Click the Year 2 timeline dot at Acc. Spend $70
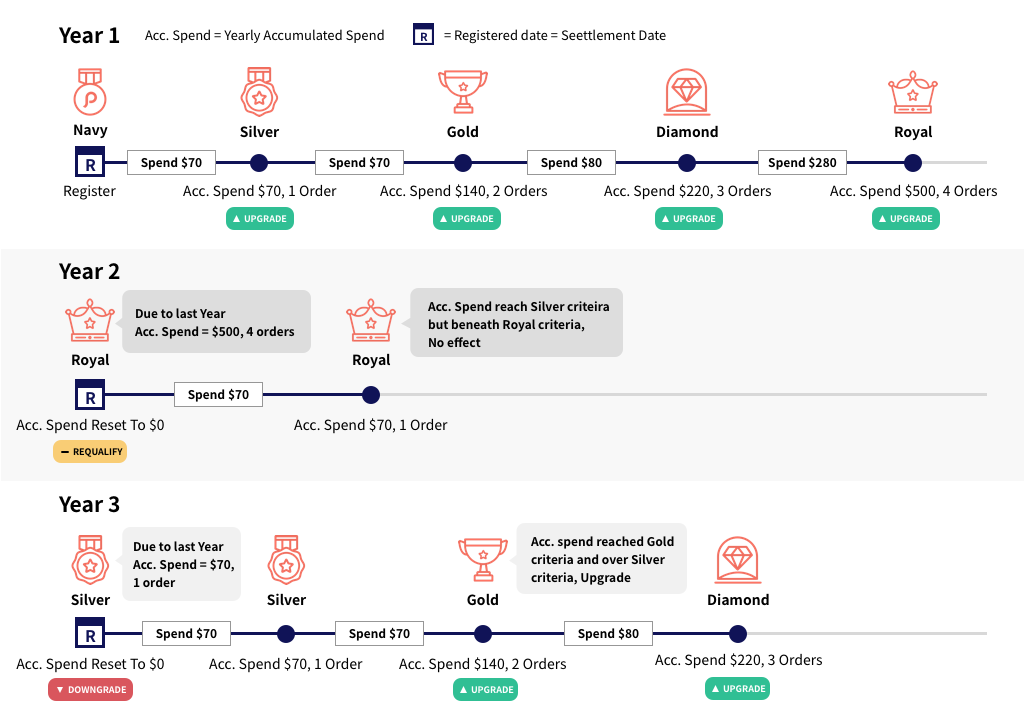 (x=371, y=394)
